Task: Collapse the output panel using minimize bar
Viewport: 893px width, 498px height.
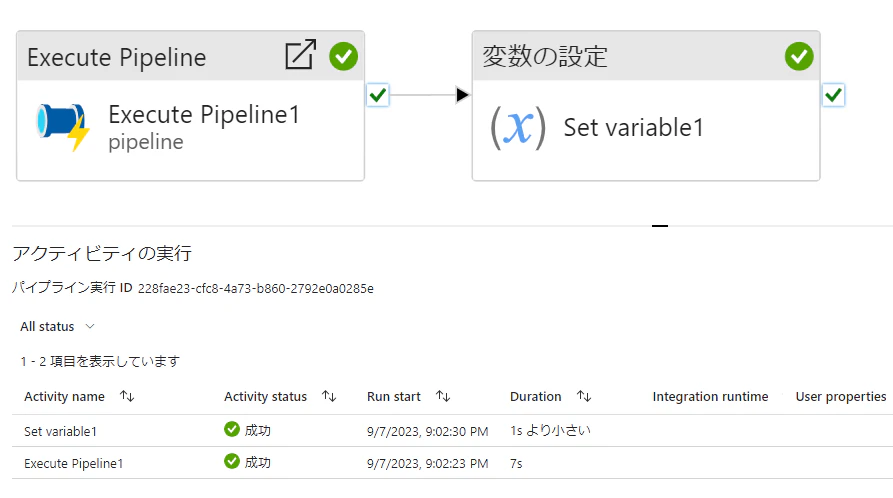Action: pyautogui.click(x=660, y=226)
